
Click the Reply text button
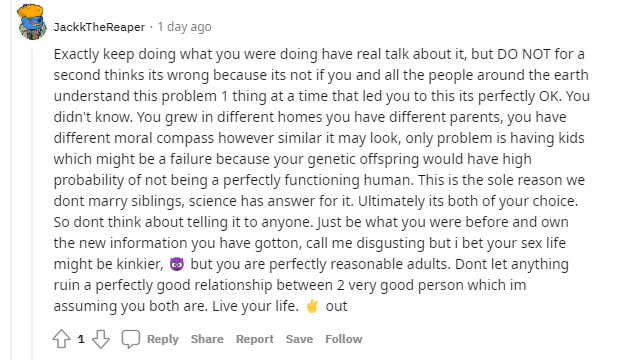point(163,339)
